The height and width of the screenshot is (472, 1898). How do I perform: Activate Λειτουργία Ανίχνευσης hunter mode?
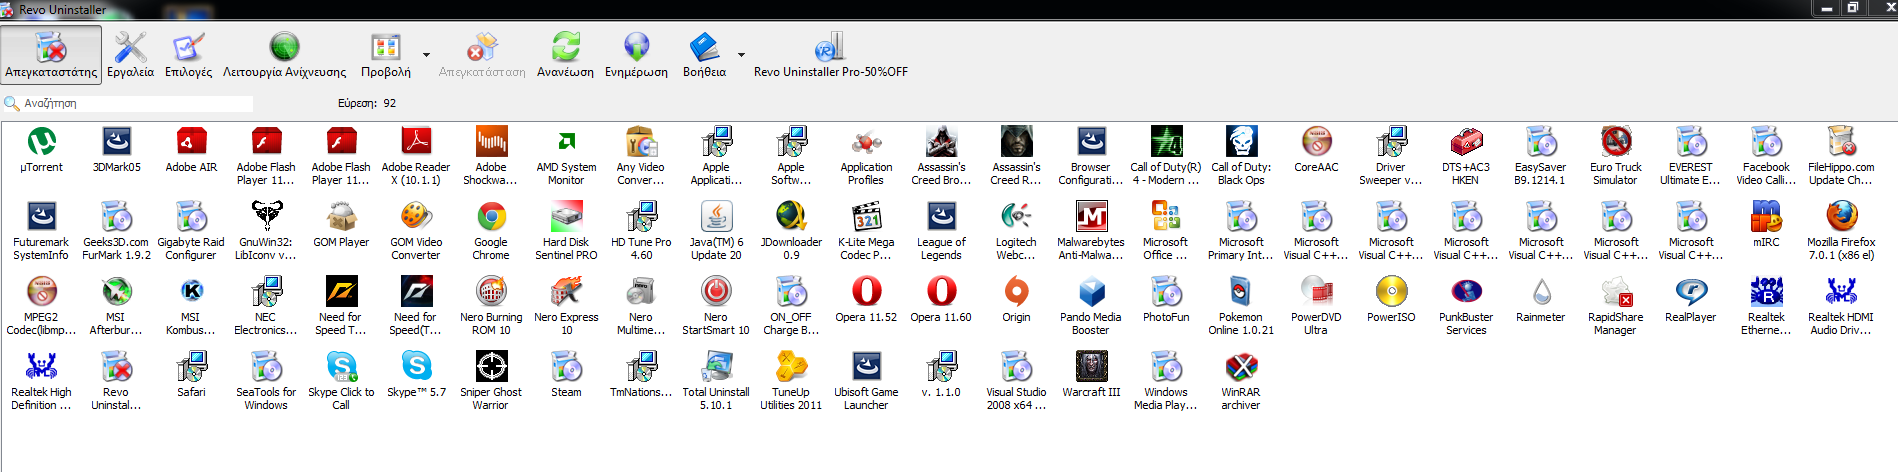284,54
